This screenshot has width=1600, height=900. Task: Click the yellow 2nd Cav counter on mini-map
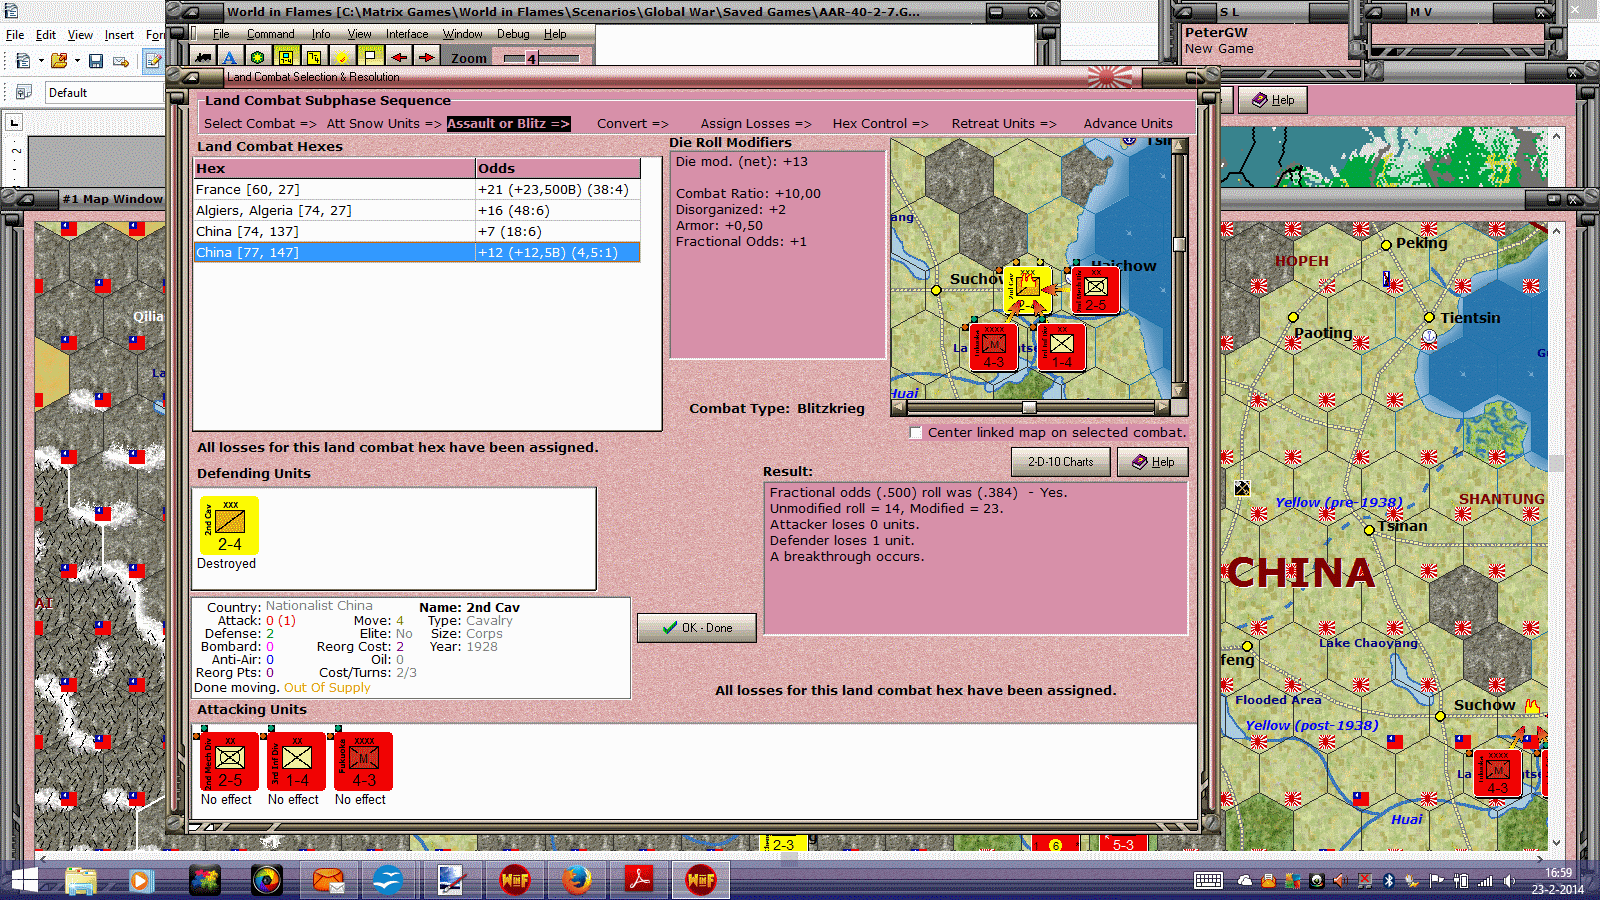click(1028, 290)
